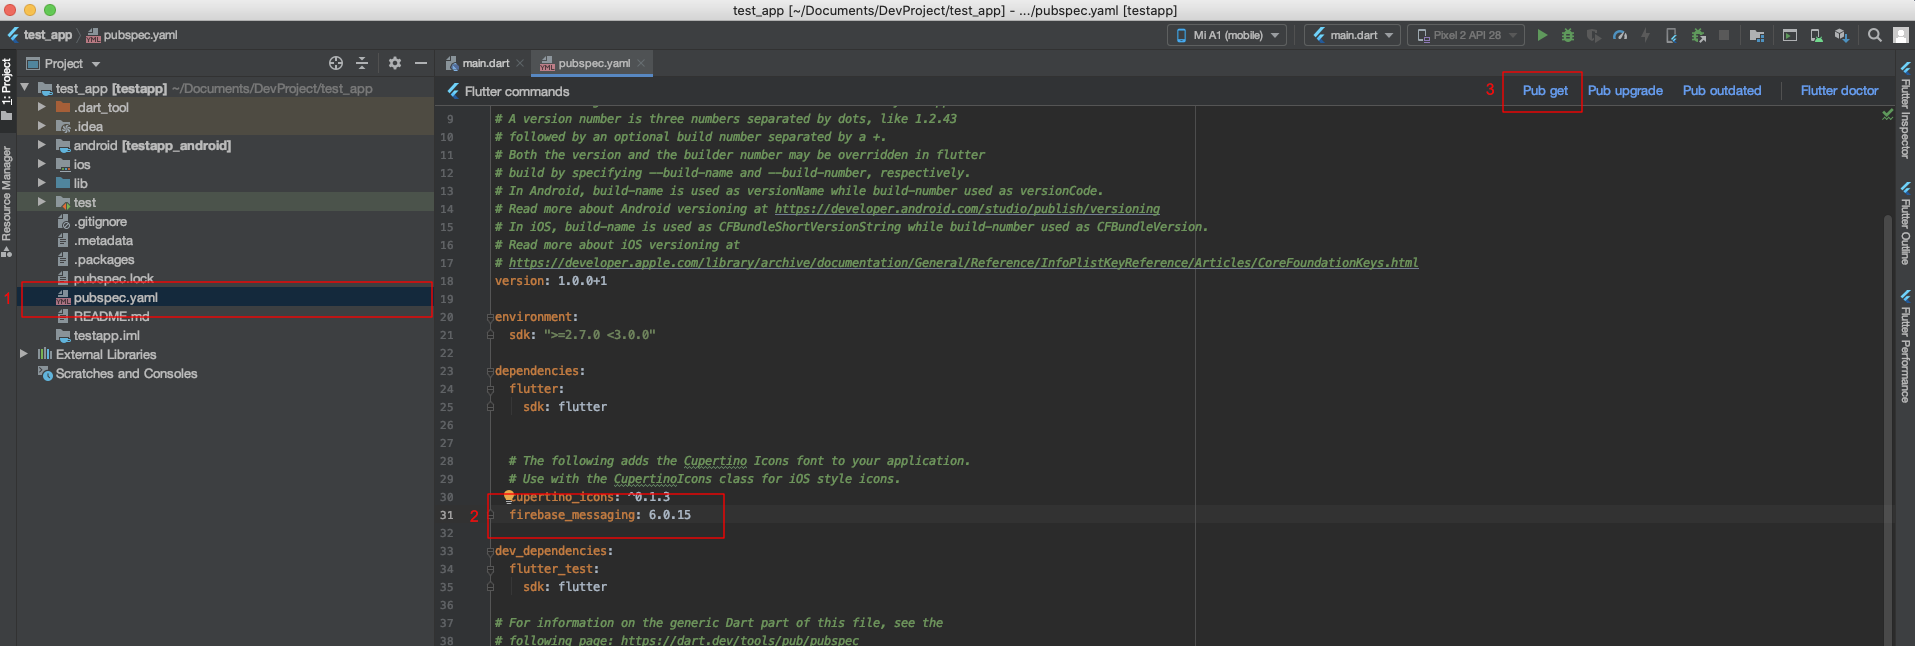Click the green inspection checkmark in the editor

pyautogui.click(x=1888, y=115)
